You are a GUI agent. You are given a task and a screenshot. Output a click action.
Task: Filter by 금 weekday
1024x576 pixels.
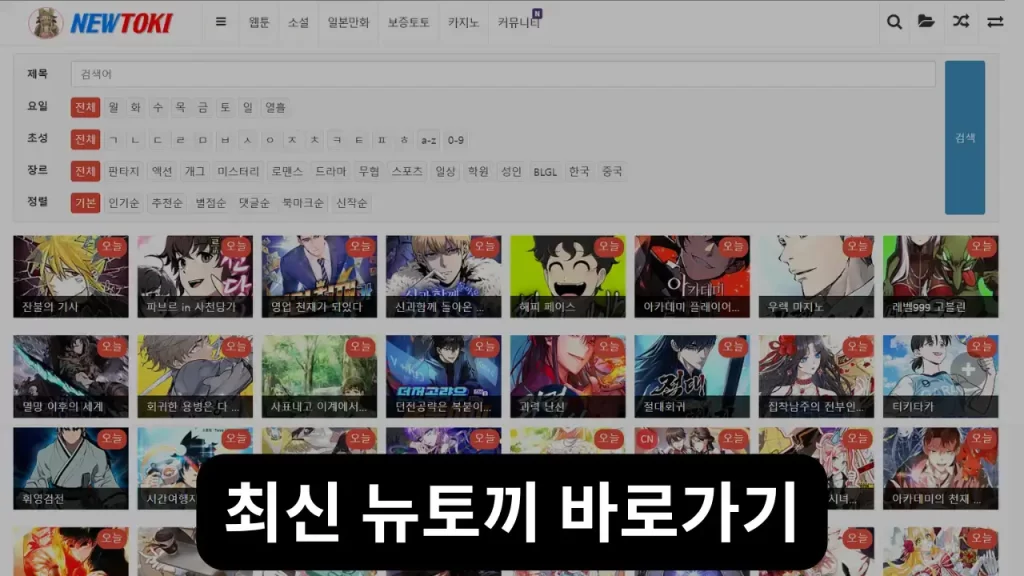pos(203,107)
